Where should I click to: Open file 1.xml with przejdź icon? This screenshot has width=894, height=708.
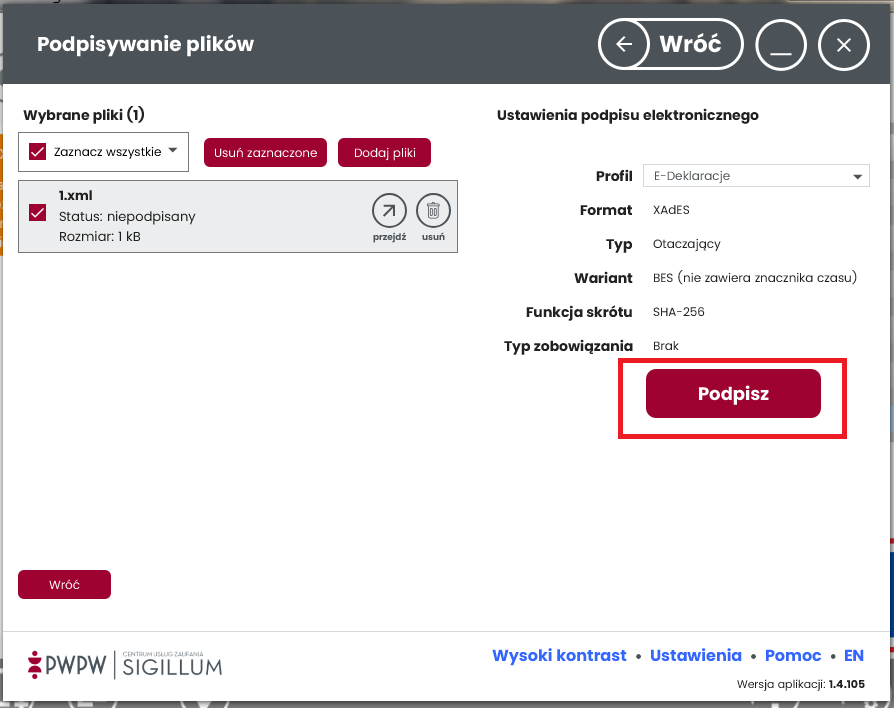pos(389,211)
